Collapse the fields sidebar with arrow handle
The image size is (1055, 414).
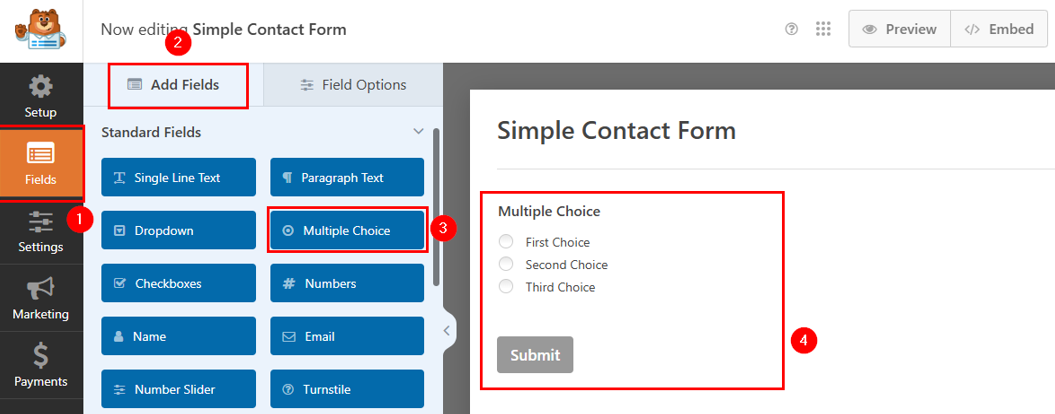click(x=447, y=330)
